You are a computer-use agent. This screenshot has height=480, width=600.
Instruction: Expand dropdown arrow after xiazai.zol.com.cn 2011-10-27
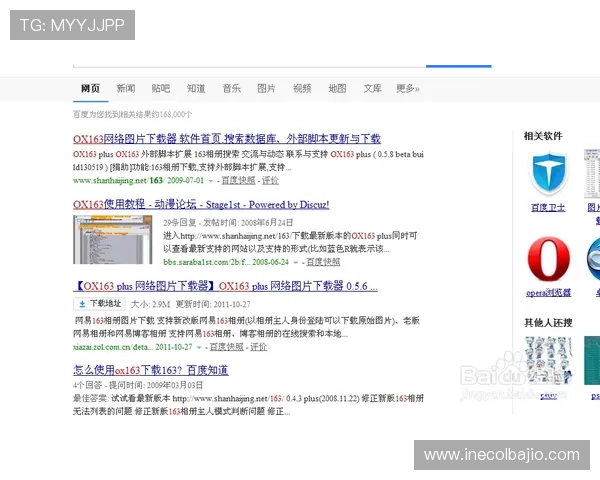click(x=199, y=348)
